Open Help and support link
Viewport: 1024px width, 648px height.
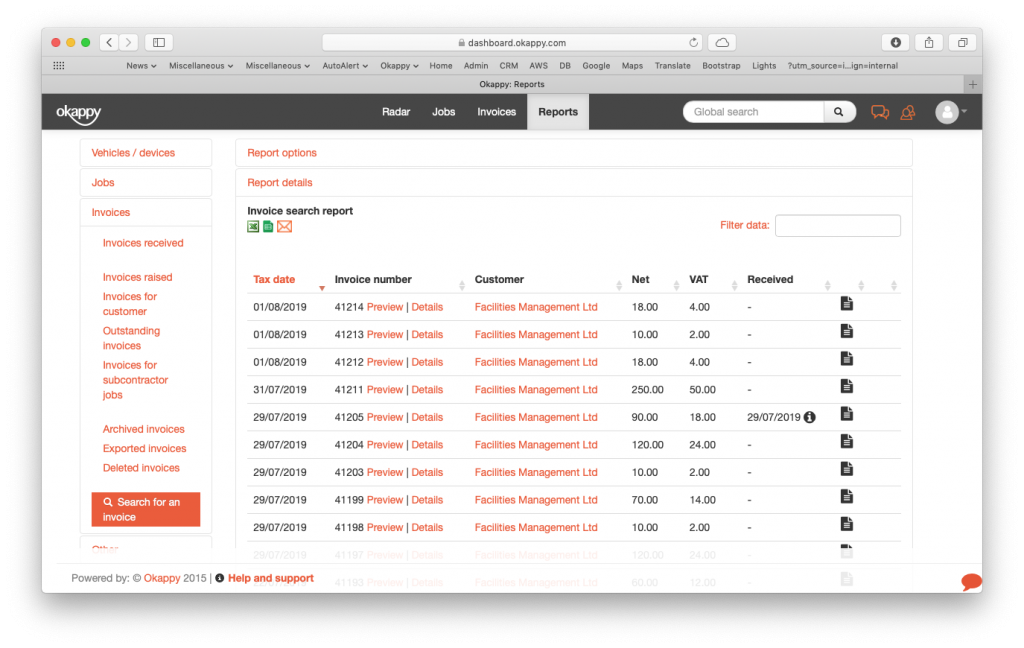270,578
